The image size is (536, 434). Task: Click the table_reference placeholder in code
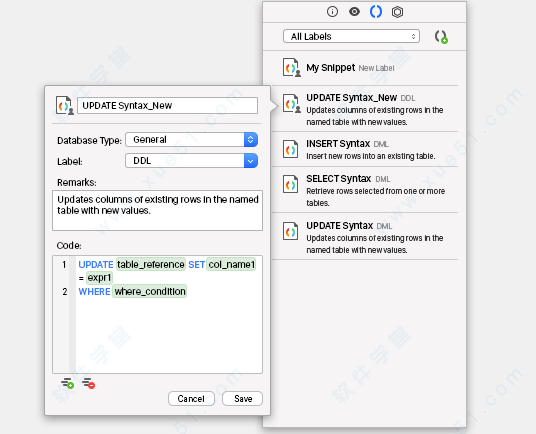pos(151,265)
